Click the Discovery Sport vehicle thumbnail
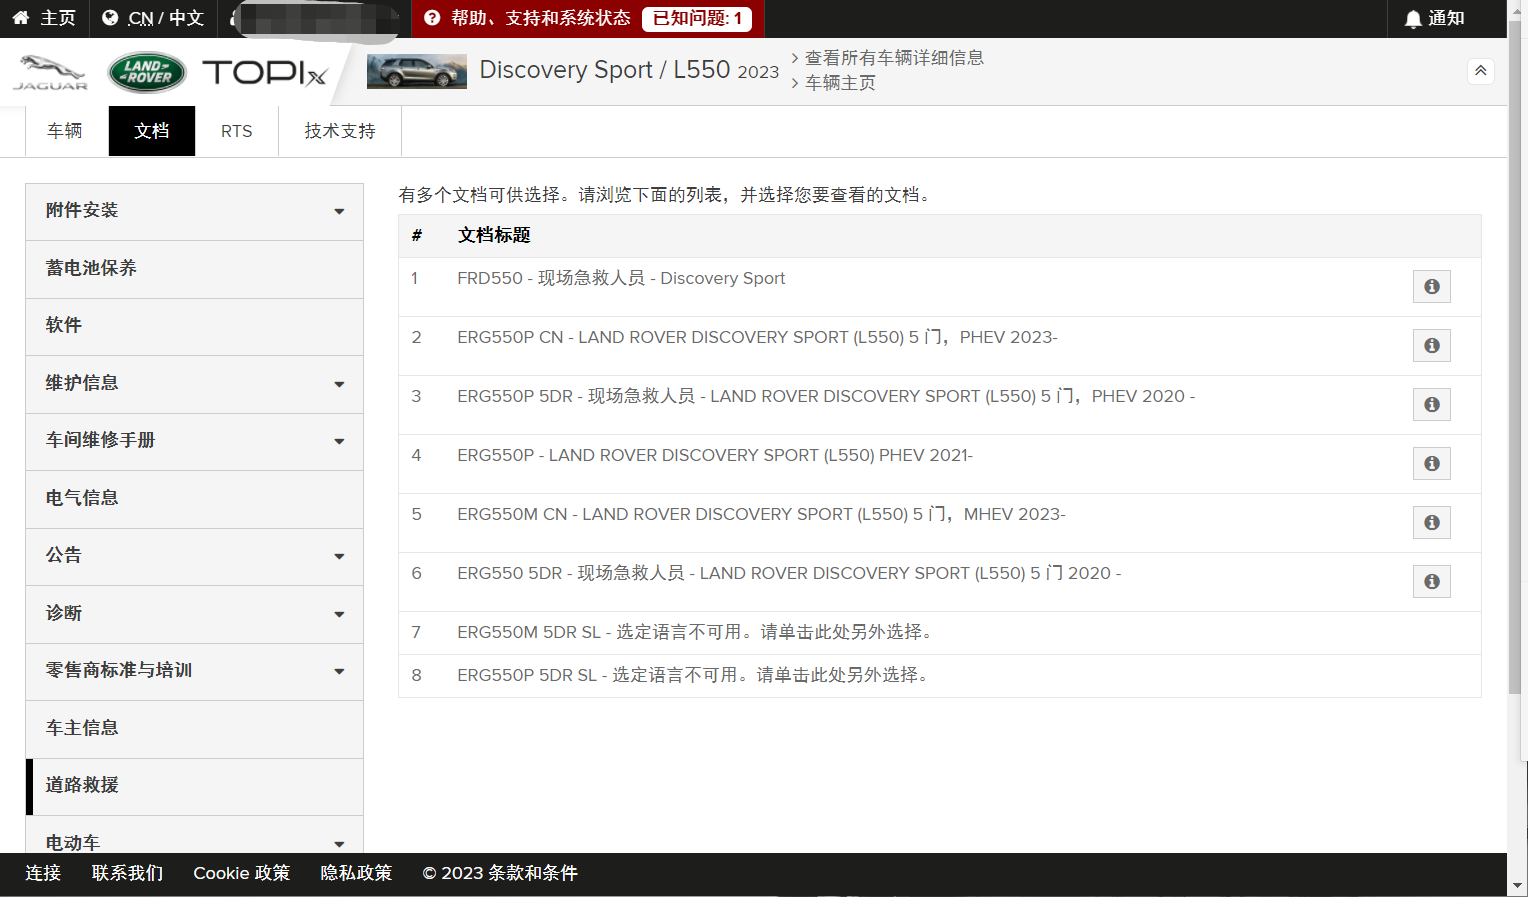Image resolution: width=1528 pixels, height=897 pixels. click(416, 72)
